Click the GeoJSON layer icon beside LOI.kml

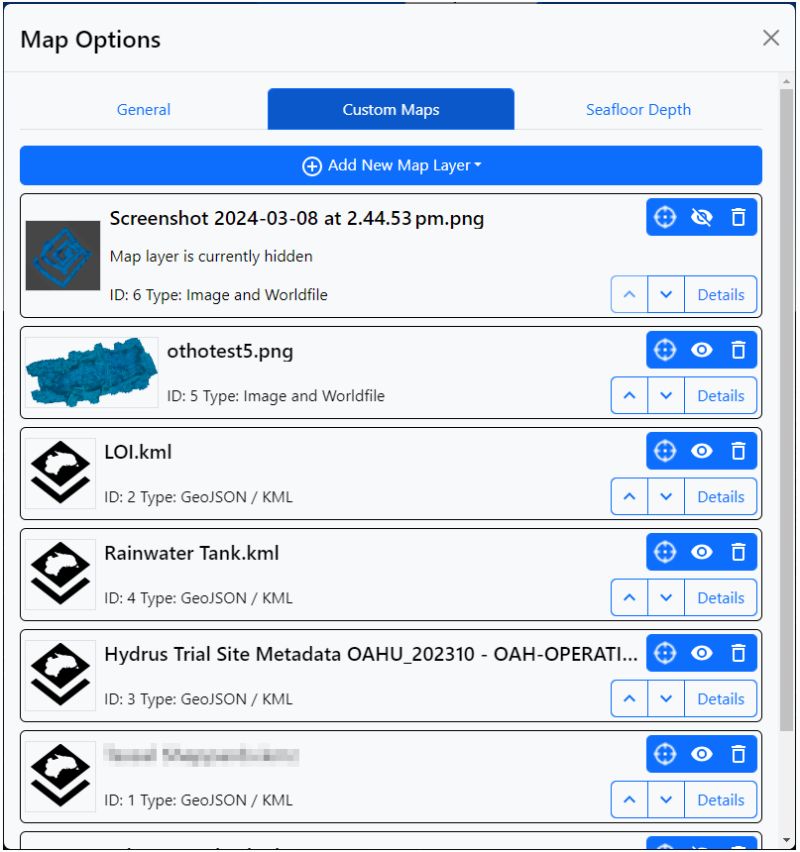[x=60, y=470]
